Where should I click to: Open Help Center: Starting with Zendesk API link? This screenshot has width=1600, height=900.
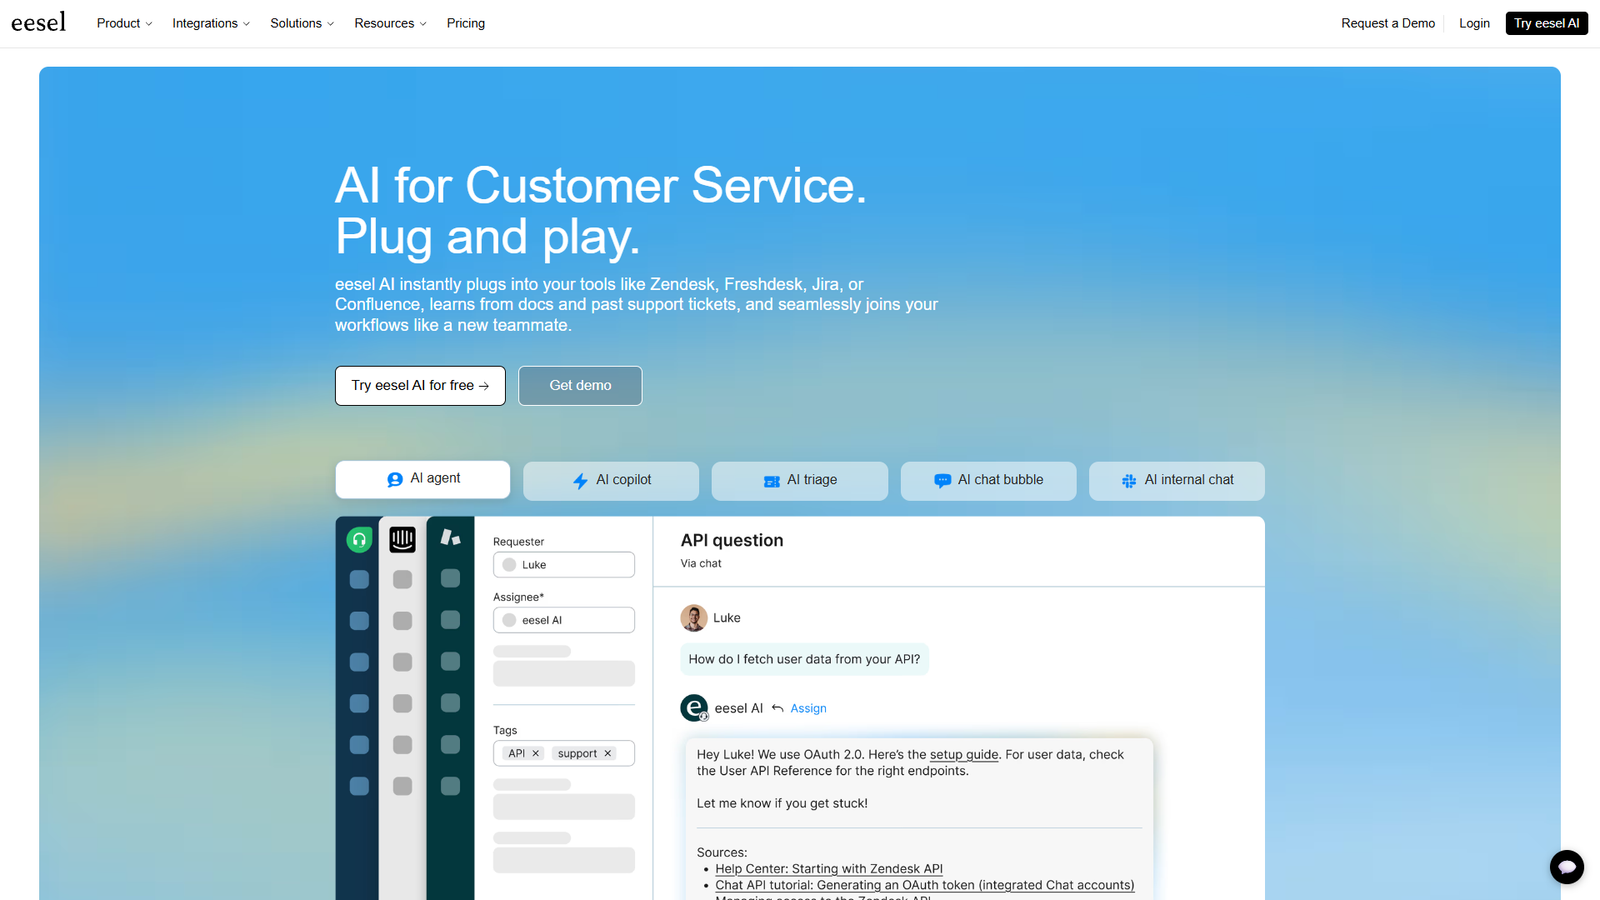[x=829, y=869]
